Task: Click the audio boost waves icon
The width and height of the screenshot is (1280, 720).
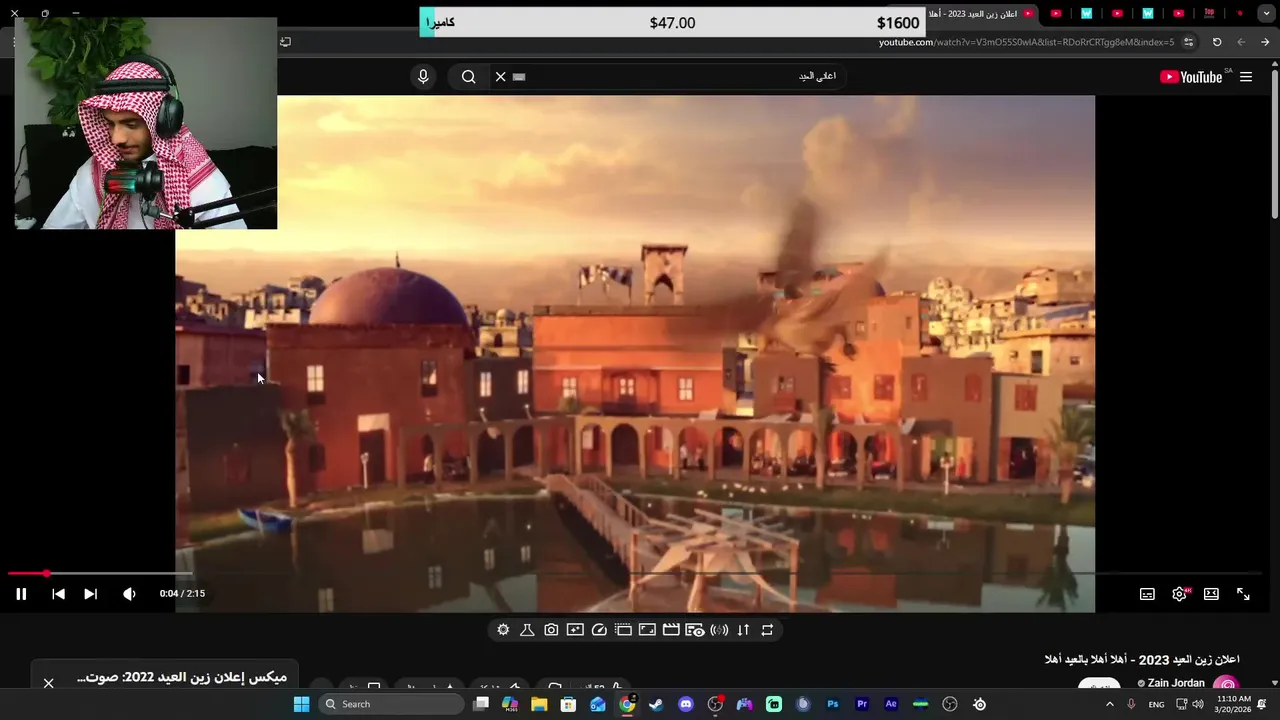Action: tap(719, 630)
